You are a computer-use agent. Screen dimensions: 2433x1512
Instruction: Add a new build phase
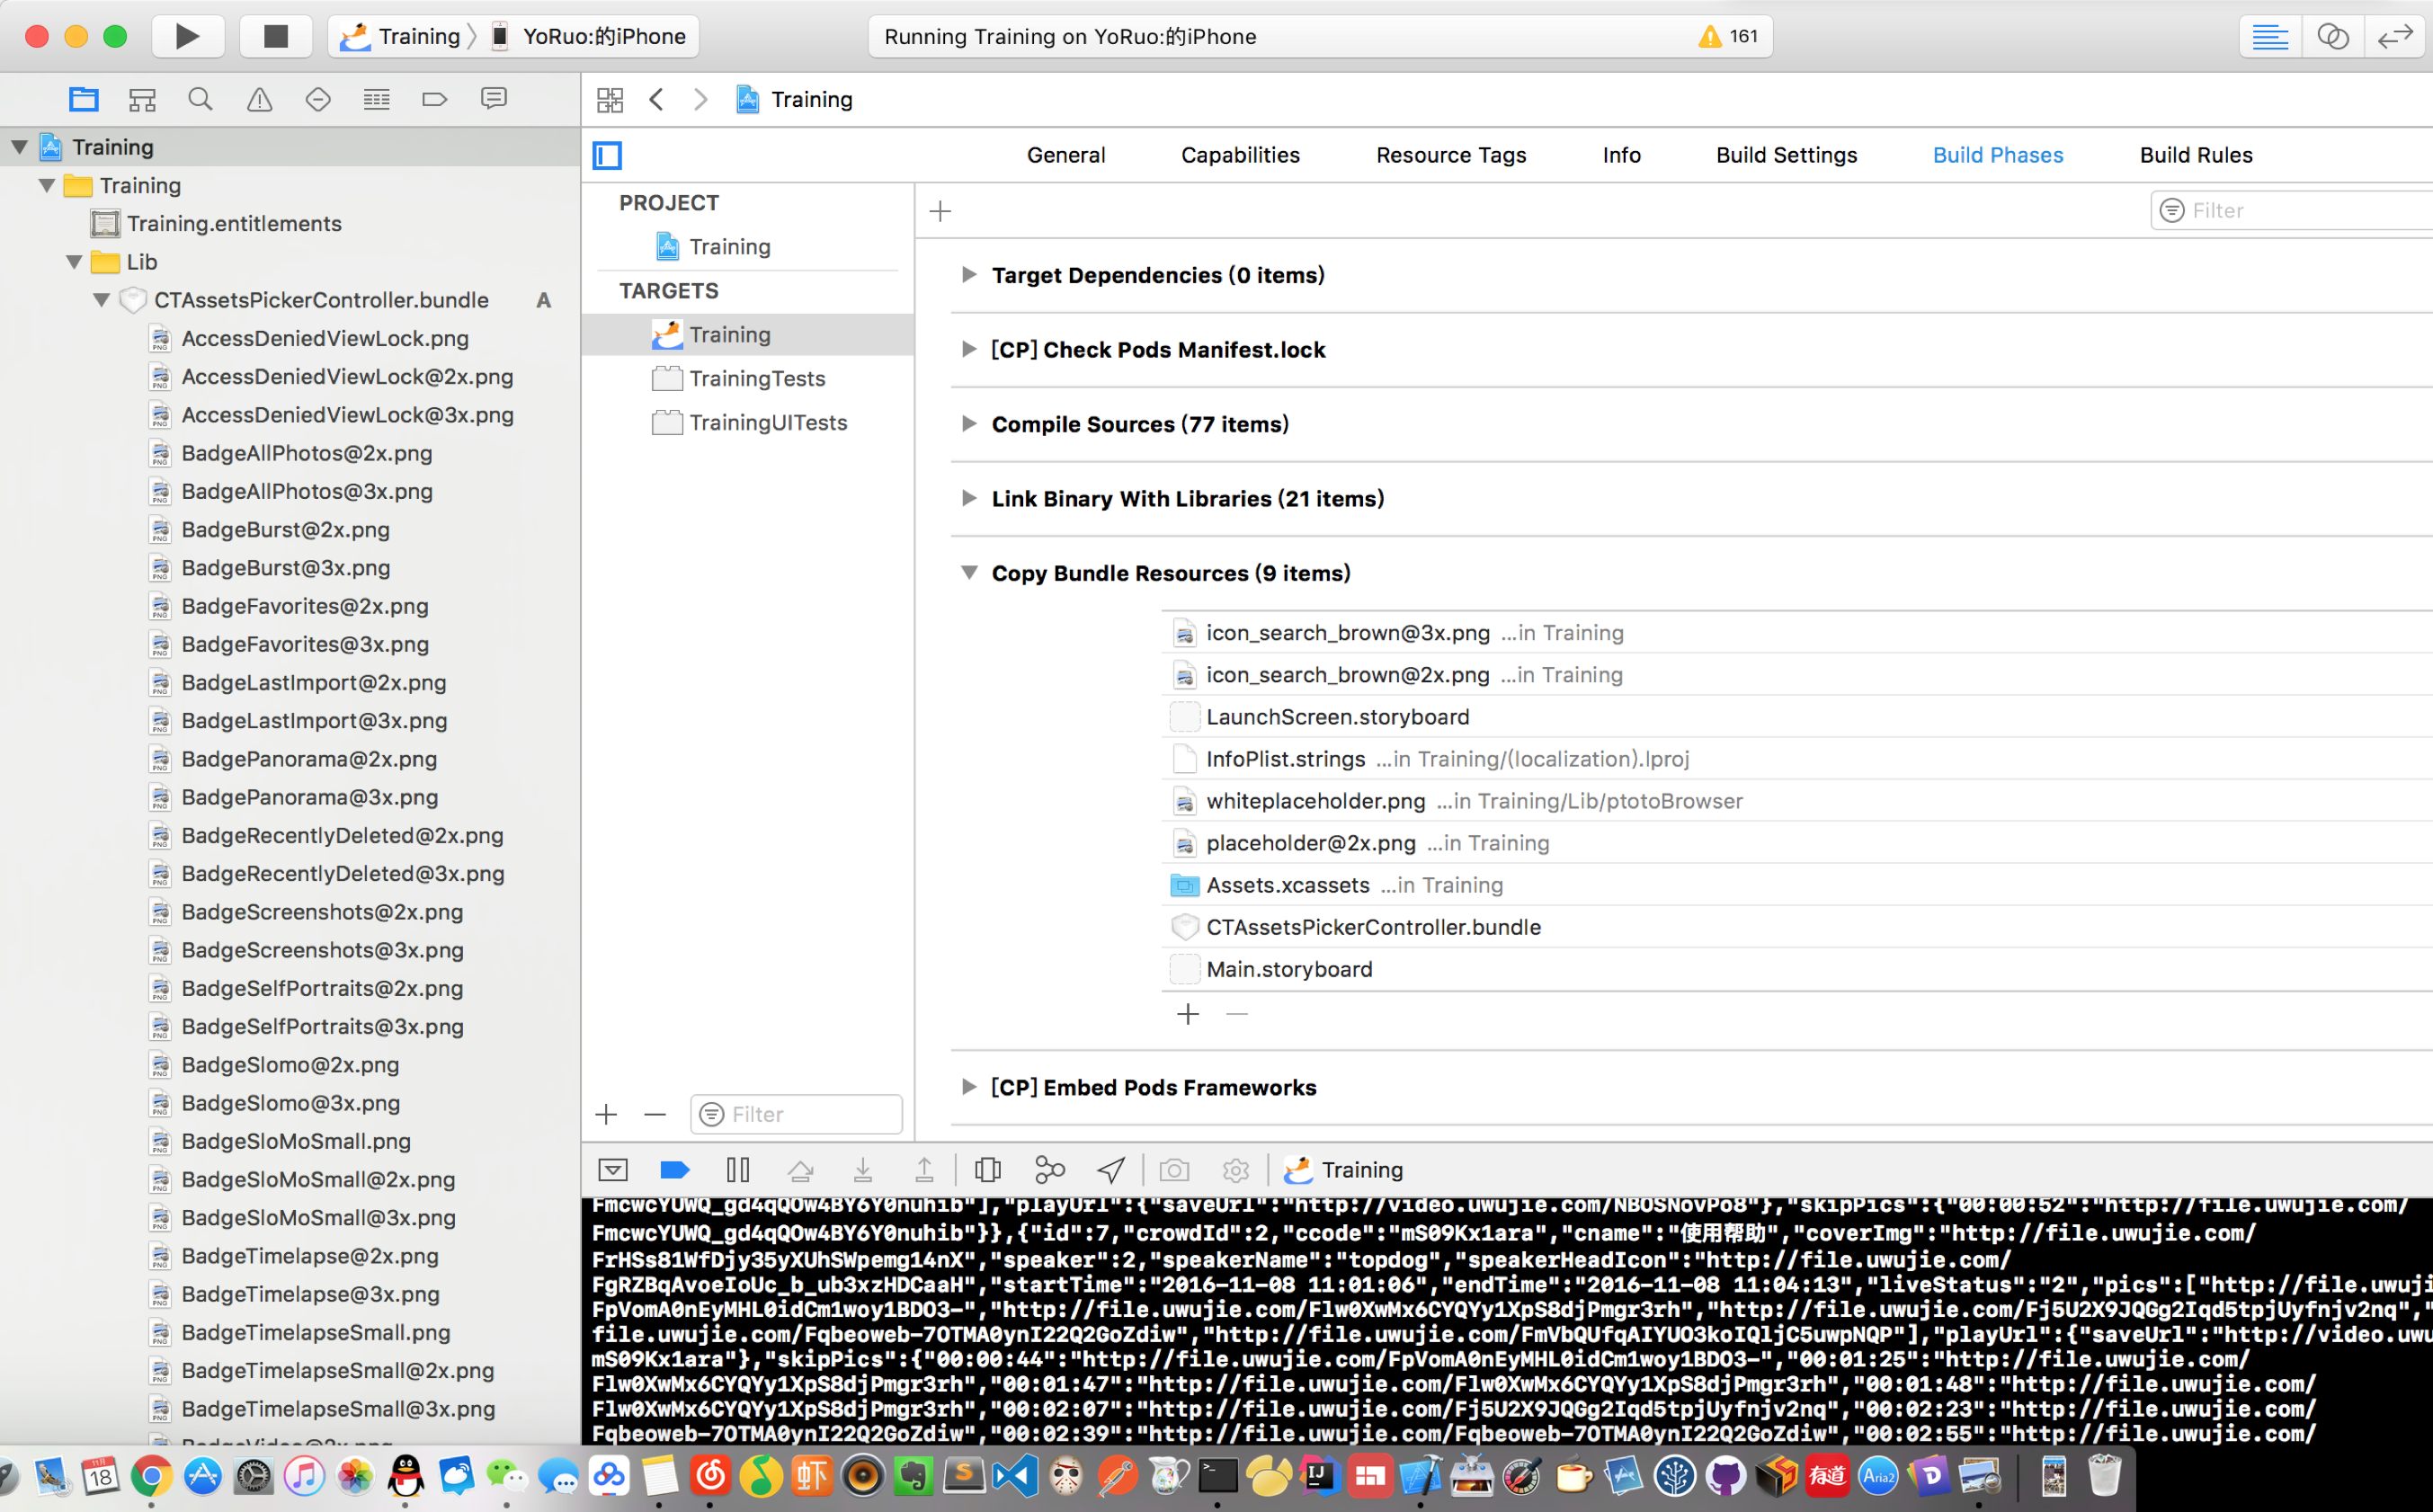(x=940, y=211)
